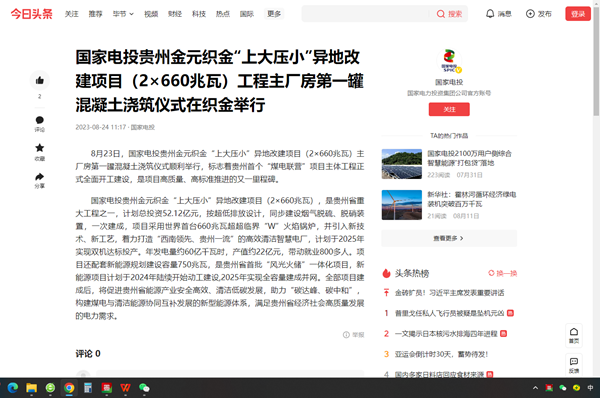Open Google Chrome from taskbar

point(69,388)
